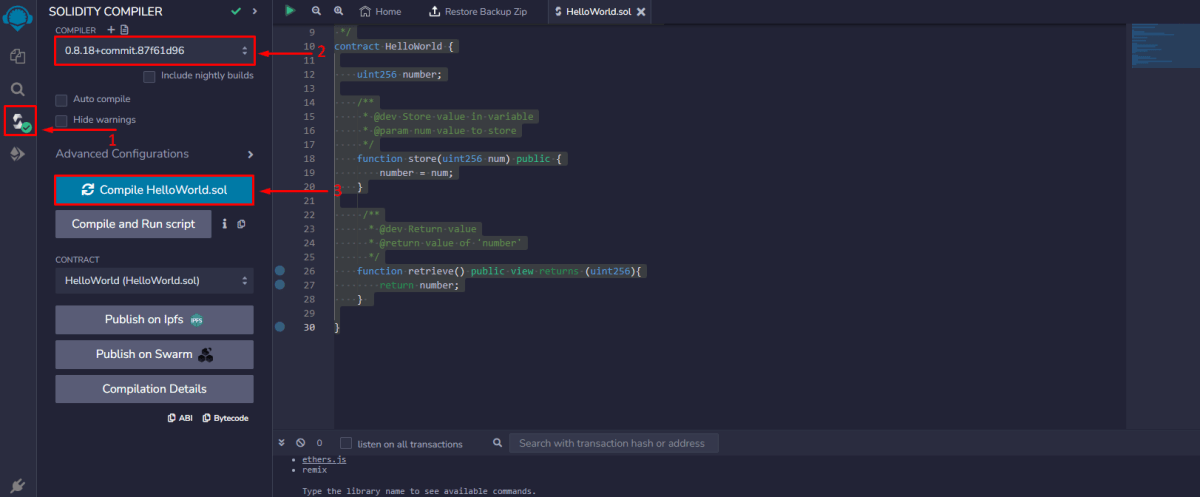Click 'contract HelloWorld {' code line
The image size is (1200, 497).
click(x=396, y=46)
